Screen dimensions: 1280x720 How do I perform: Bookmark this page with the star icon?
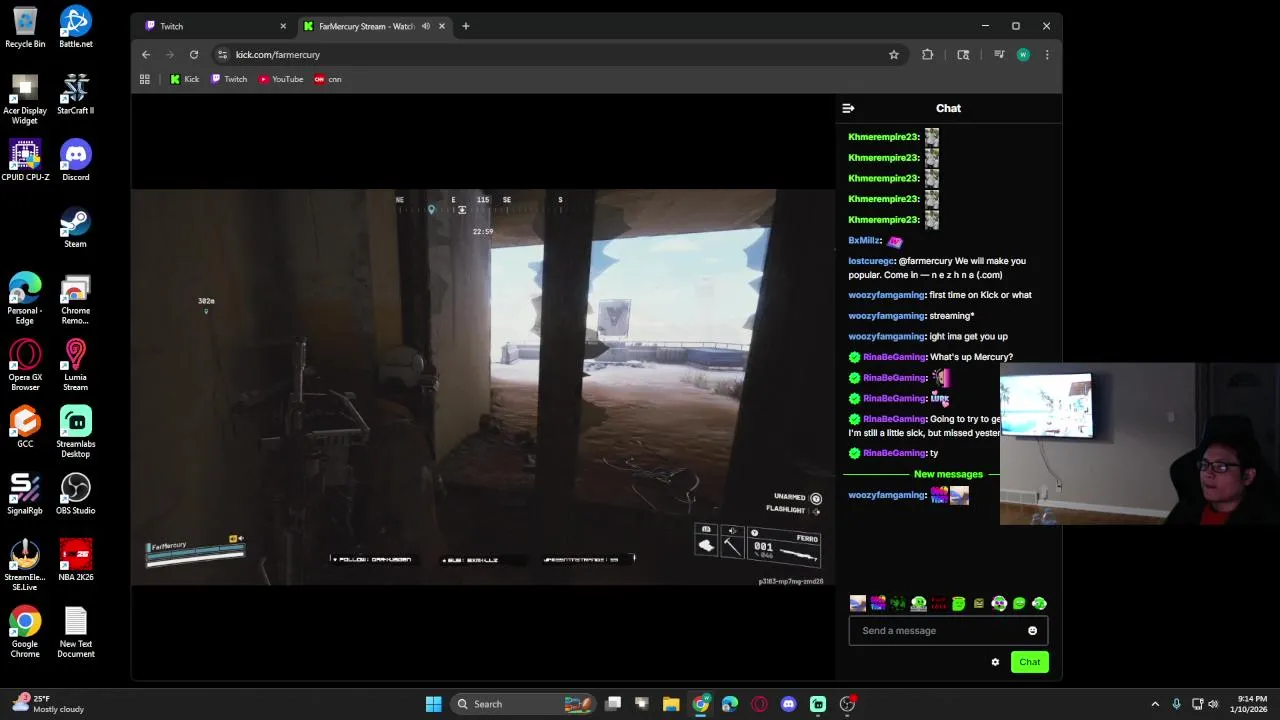(894, 55)
